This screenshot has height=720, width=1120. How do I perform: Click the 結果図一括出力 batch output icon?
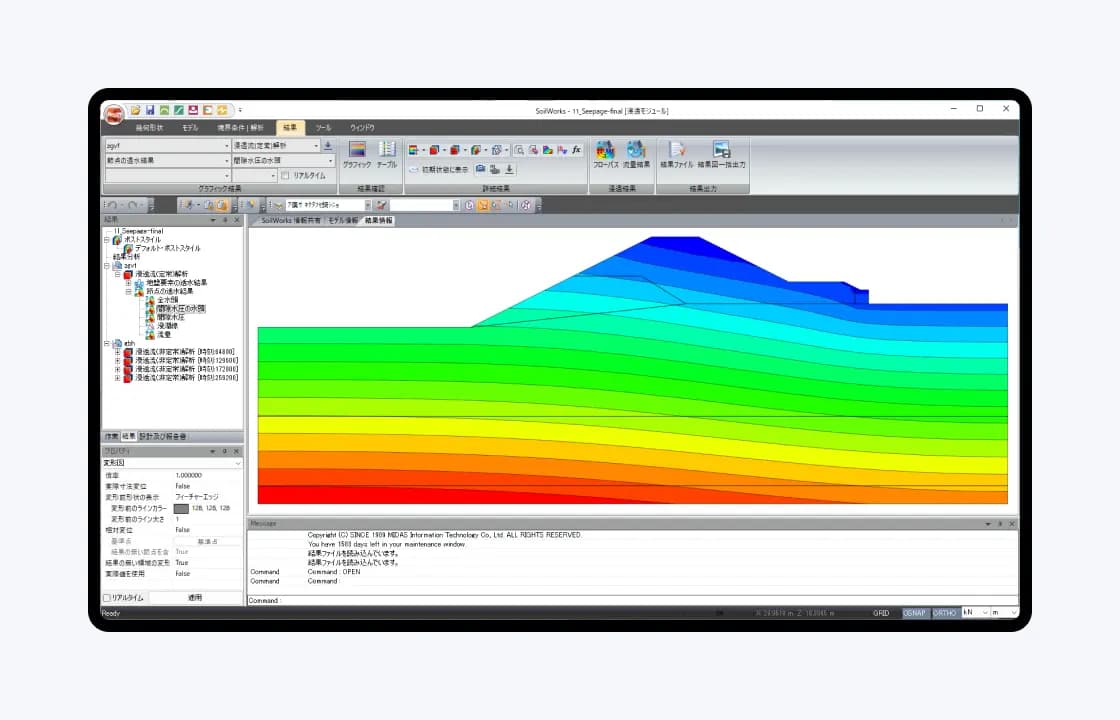[x=721, y=155]
